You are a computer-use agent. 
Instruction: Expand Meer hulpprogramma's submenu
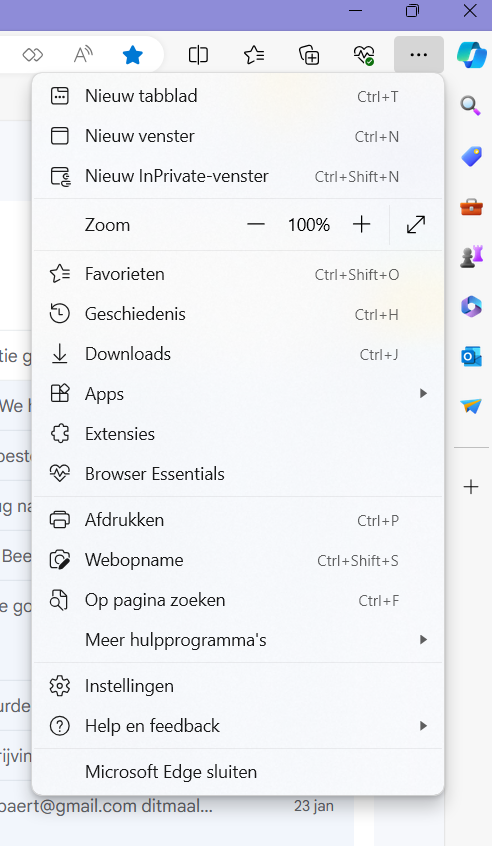tap(238, 640)
